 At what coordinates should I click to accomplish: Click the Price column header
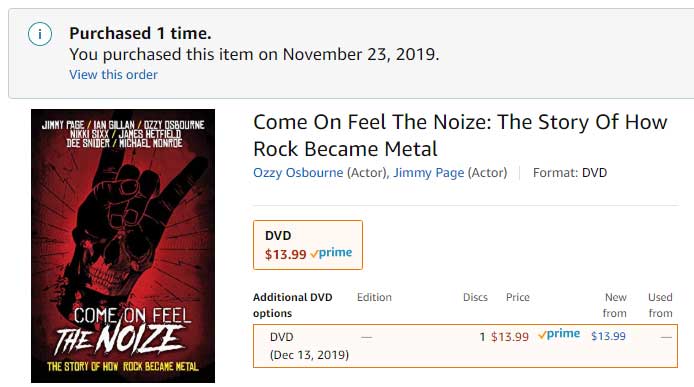[x=517, y=297]
